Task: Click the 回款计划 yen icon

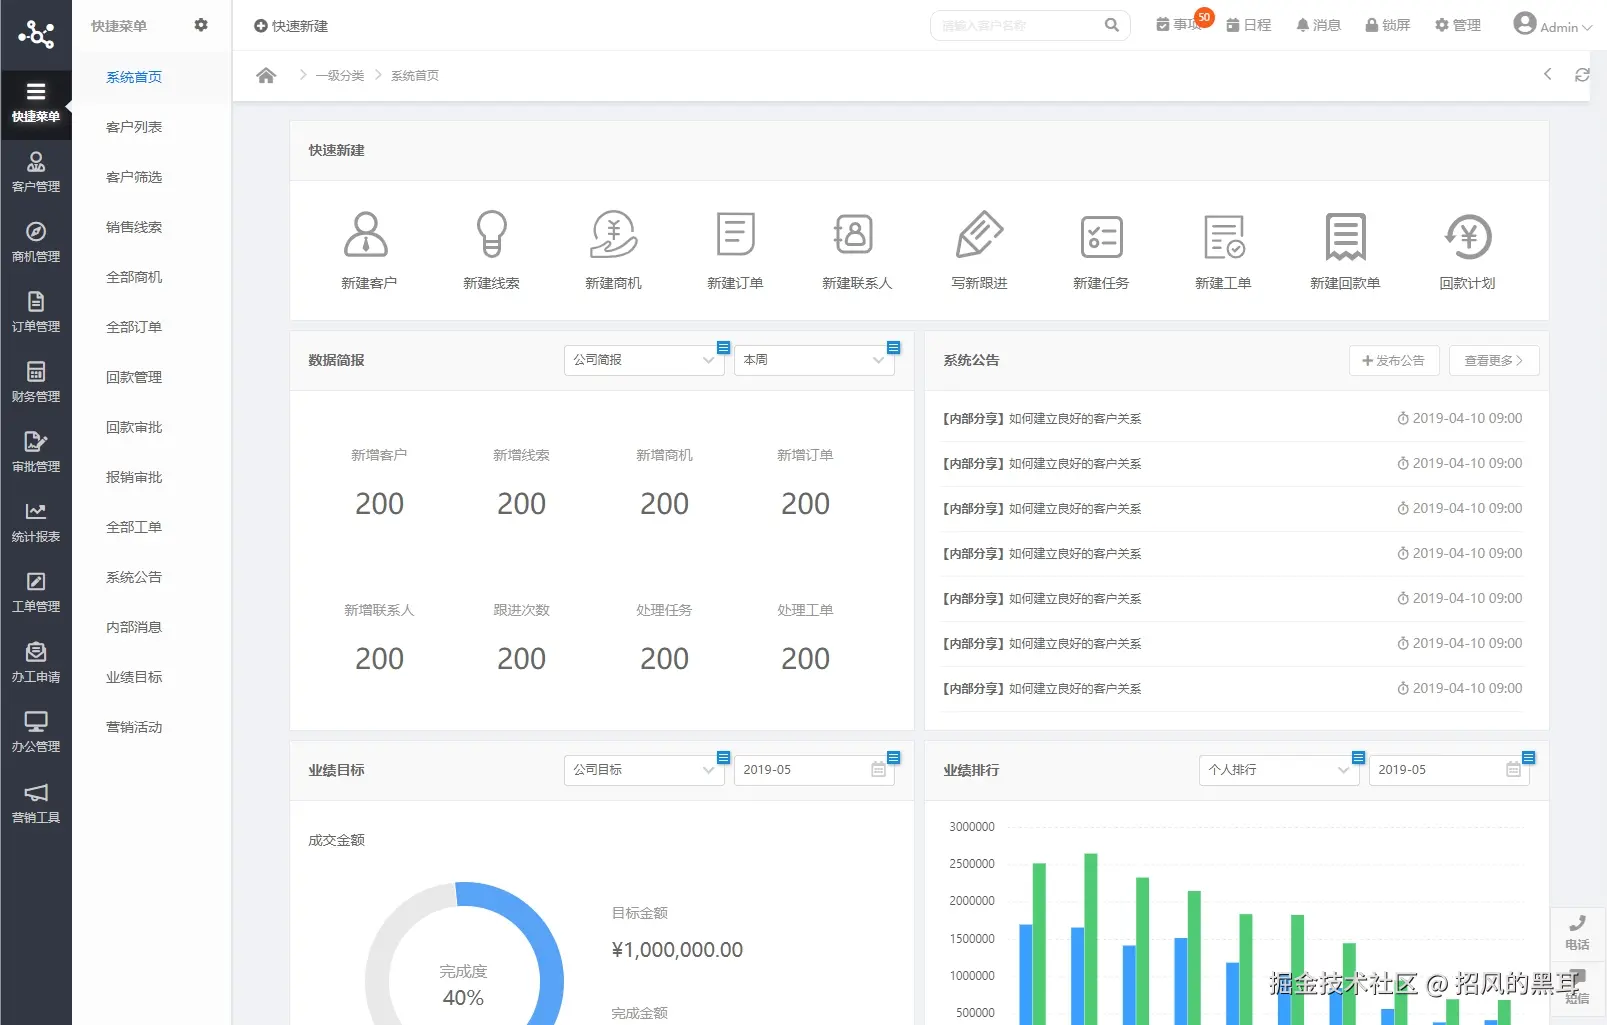Action: [x=1467, y=236]
